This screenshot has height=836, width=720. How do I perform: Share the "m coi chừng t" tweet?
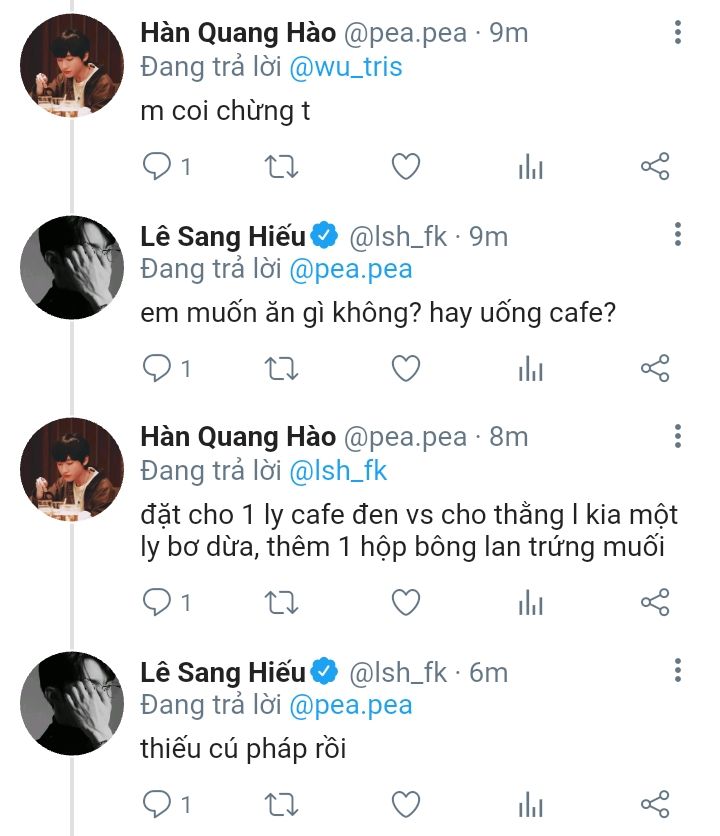click(x=654, y=166)
